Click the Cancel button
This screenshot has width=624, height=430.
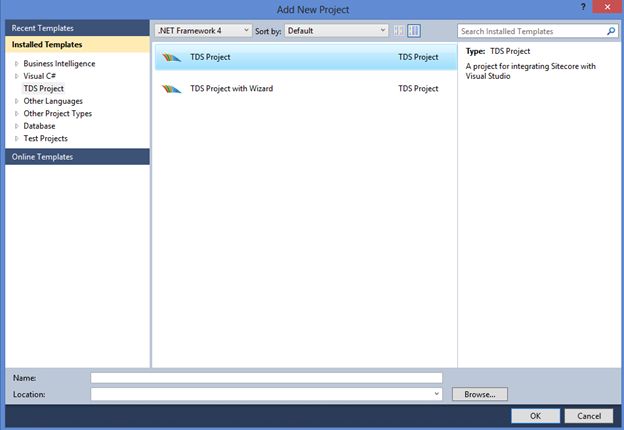coord(589,416)
